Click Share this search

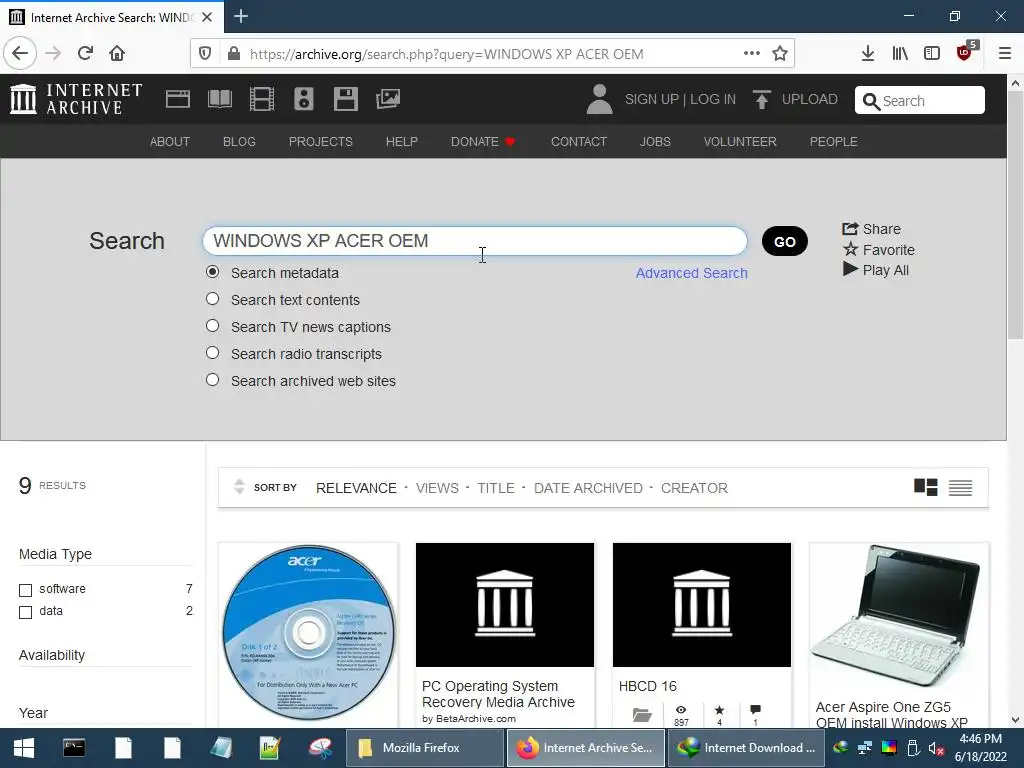[871, 229]
